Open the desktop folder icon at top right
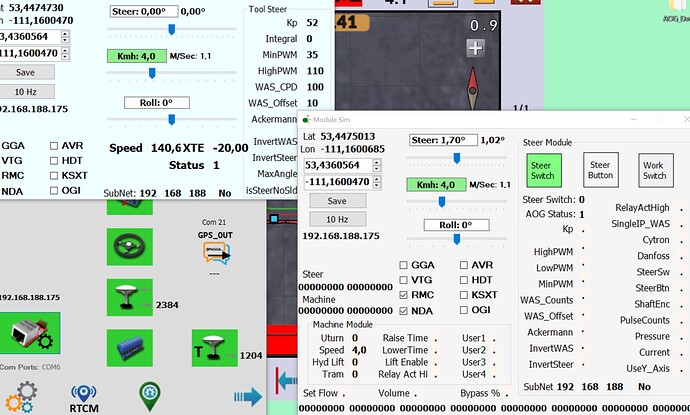 pyautogui.click(x=677, y=6)
